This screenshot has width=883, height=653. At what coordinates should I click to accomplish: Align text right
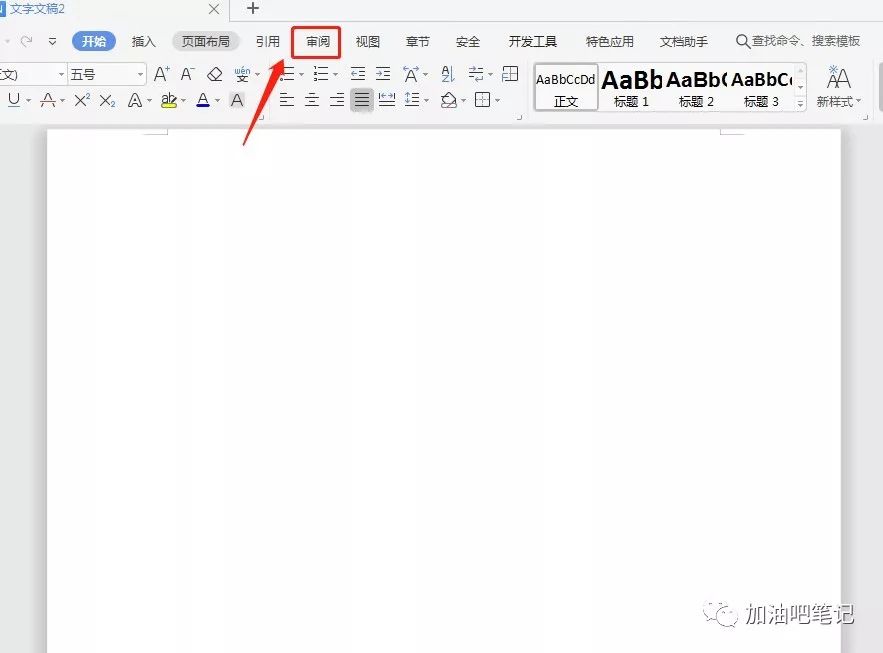[337, 100]
